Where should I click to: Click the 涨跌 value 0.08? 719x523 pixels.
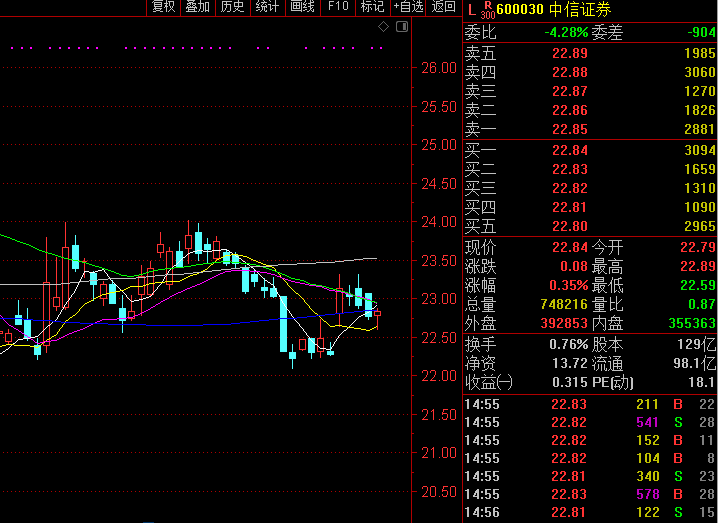574,266
